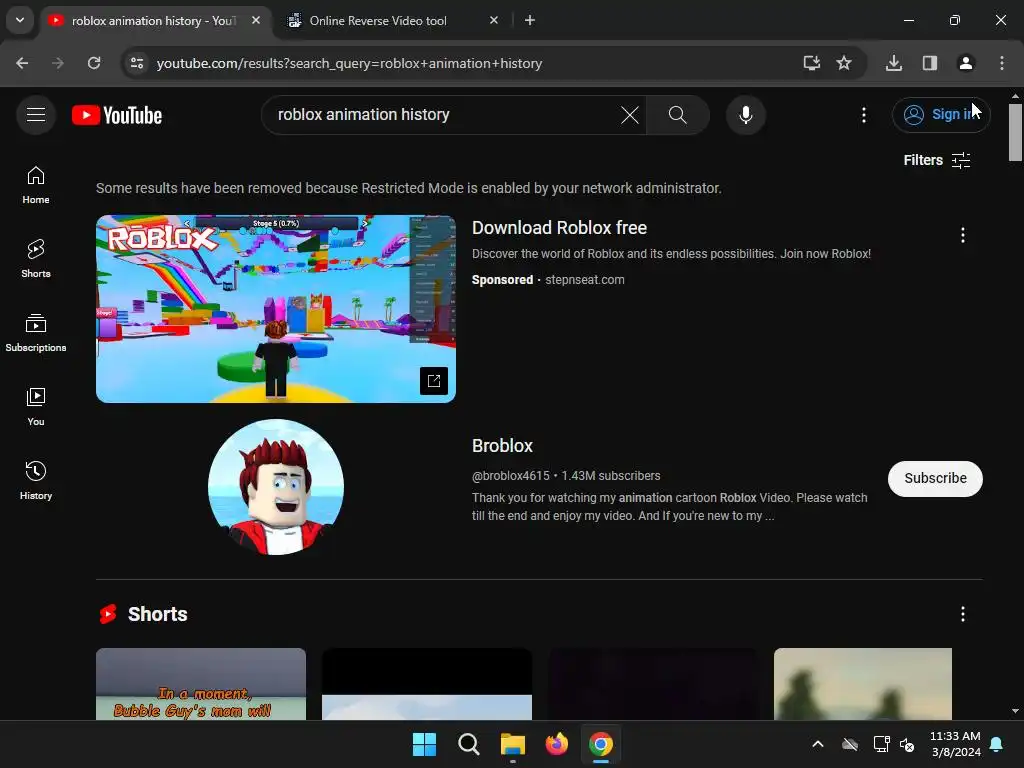Show hidden system tray icons
The width and height of the screenshot is (1024, 768).
[817, 744]
